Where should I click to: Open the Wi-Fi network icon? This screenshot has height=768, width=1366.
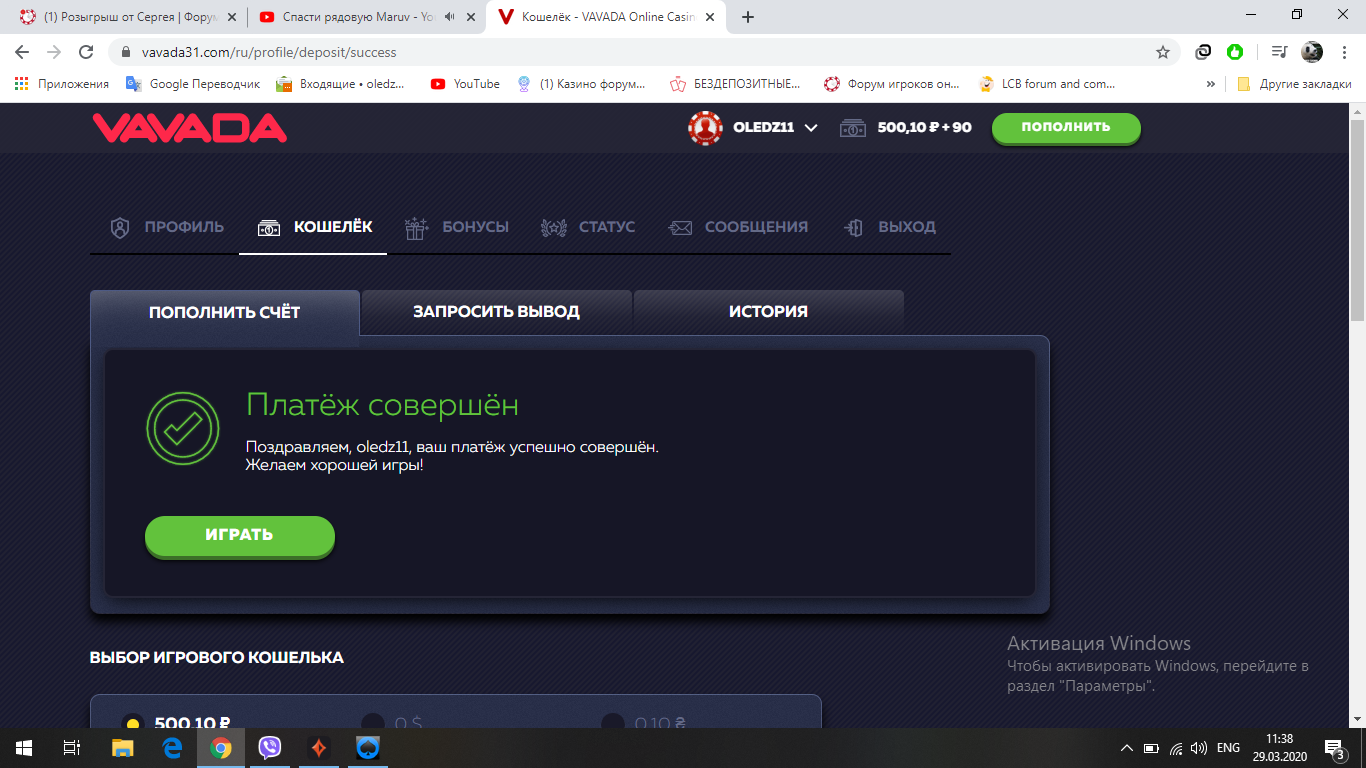coord(1176,748)
